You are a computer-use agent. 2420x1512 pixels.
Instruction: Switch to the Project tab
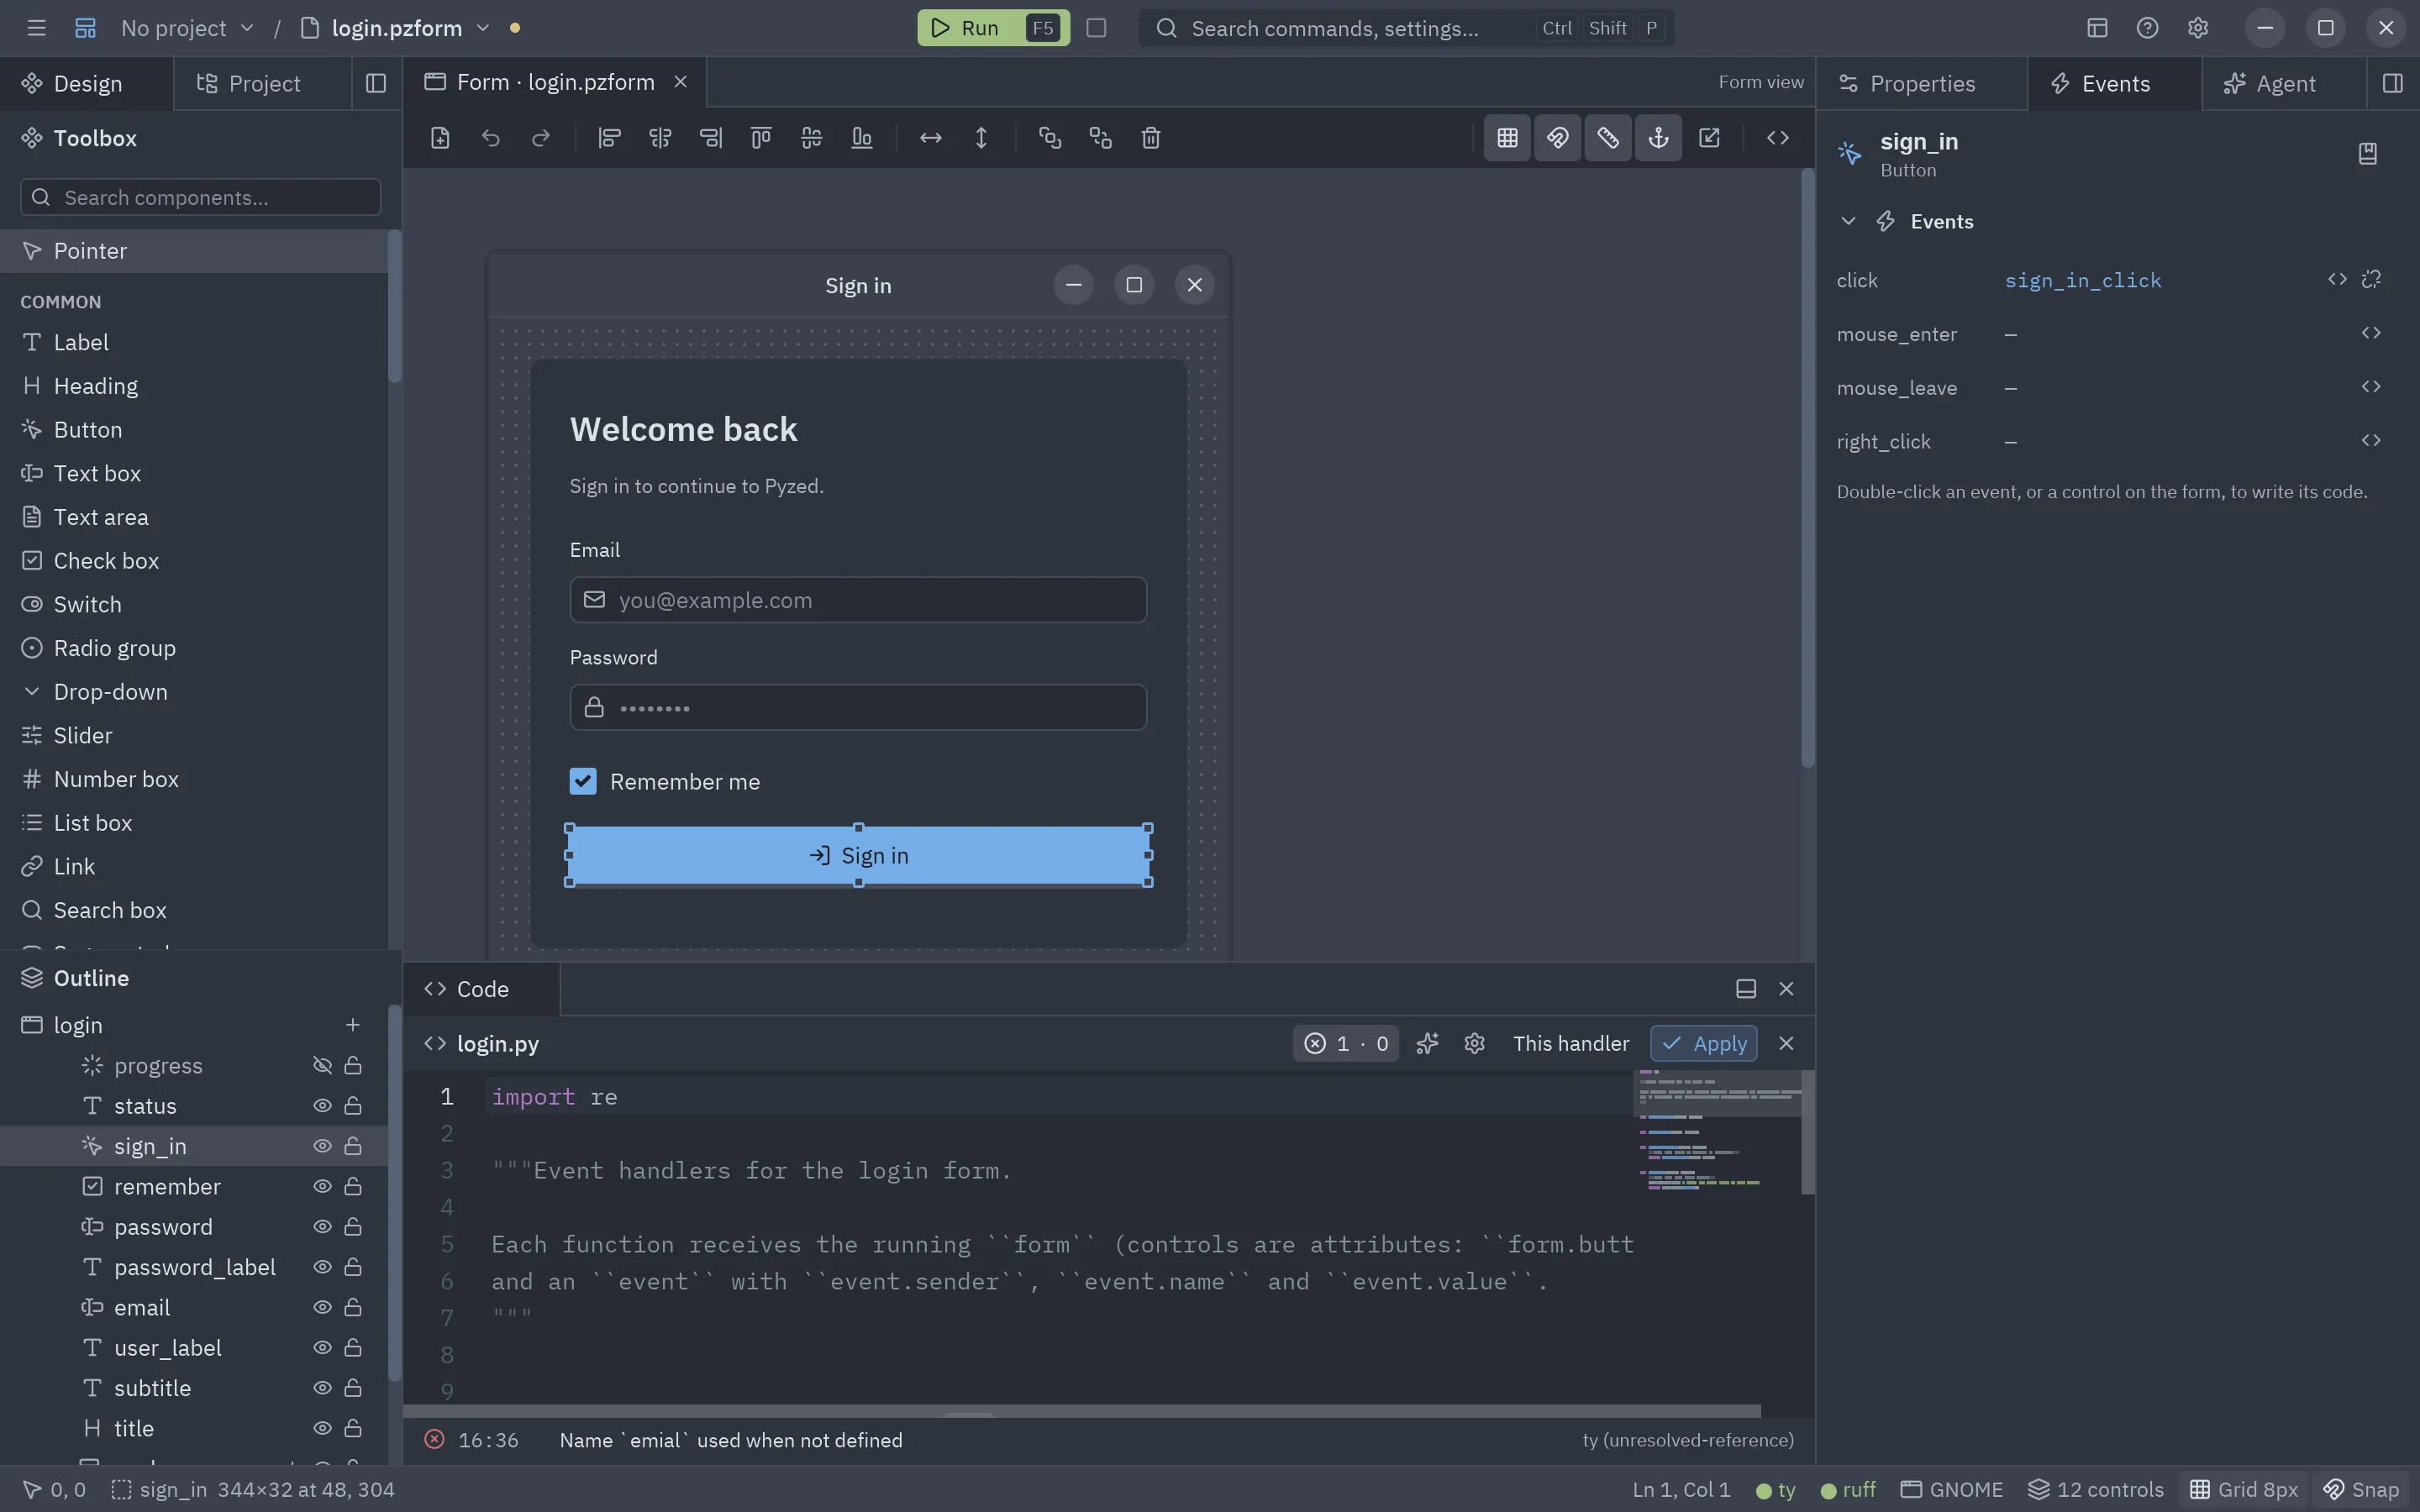[262, 83]
